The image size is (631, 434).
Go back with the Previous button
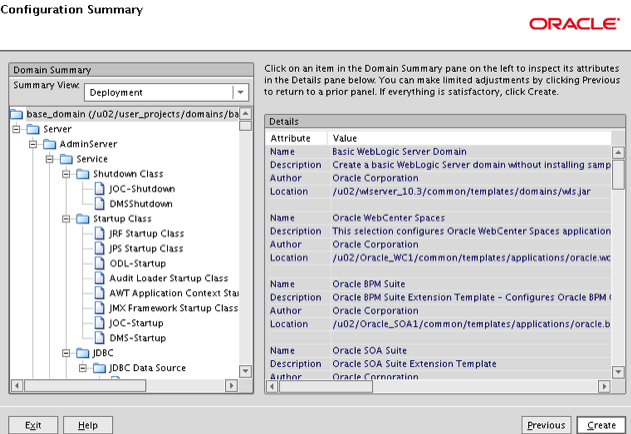546,425
